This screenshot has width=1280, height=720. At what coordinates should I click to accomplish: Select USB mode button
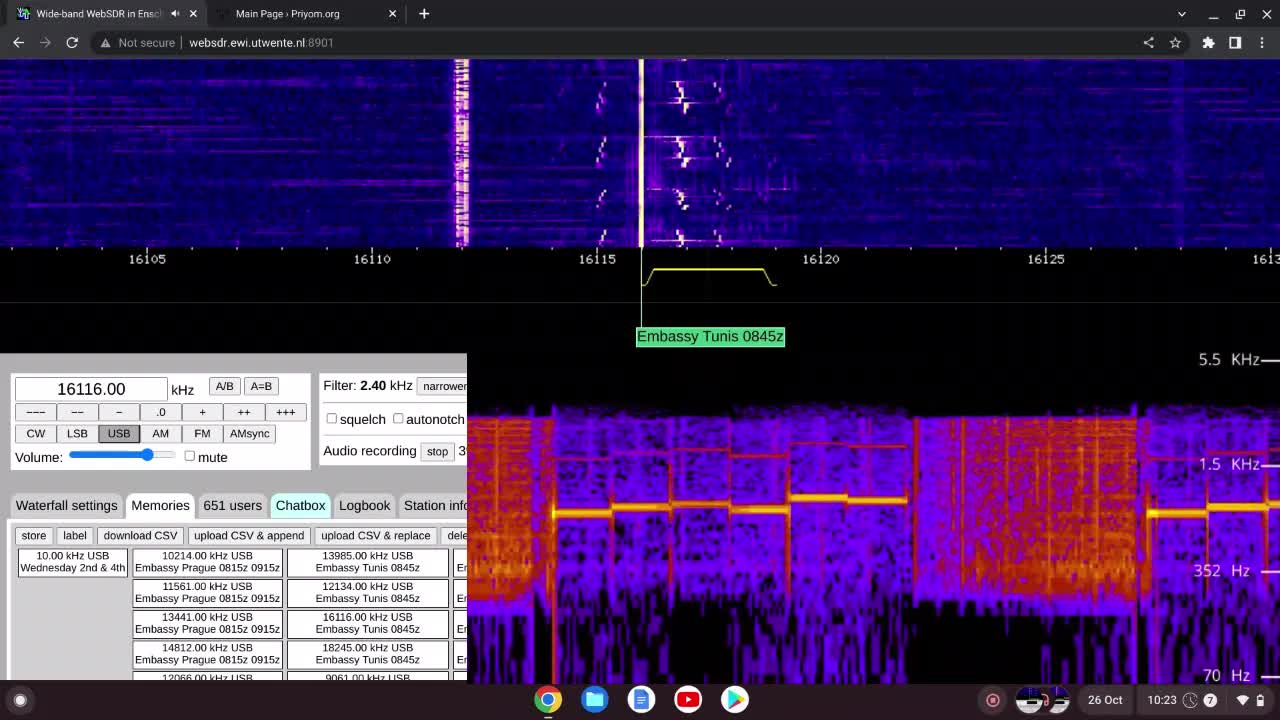click(119, 433)
